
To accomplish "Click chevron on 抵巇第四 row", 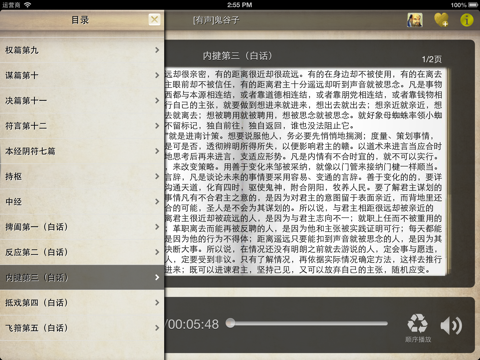I will [157, 303].
